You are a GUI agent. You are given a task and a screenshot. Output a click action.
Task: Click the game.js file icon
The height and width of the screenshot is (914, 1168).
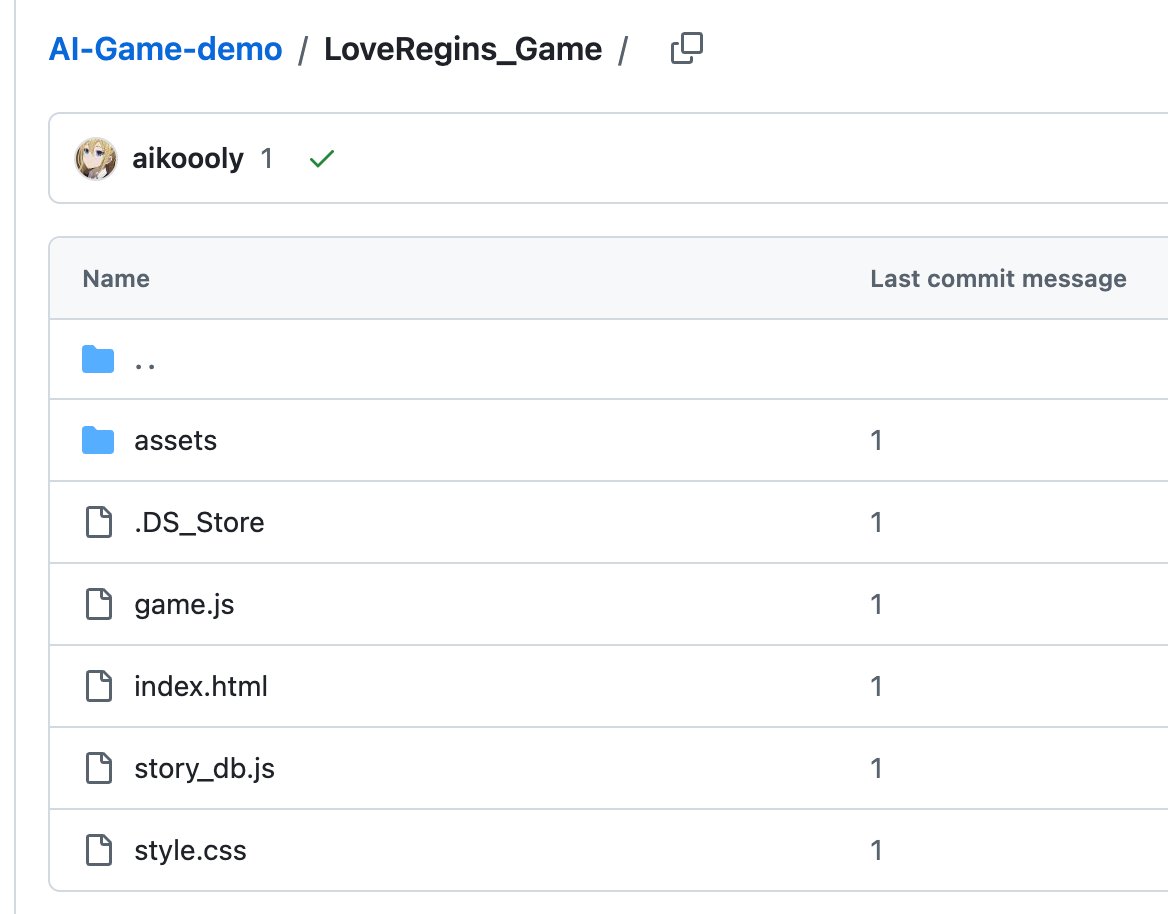point(98,604)
